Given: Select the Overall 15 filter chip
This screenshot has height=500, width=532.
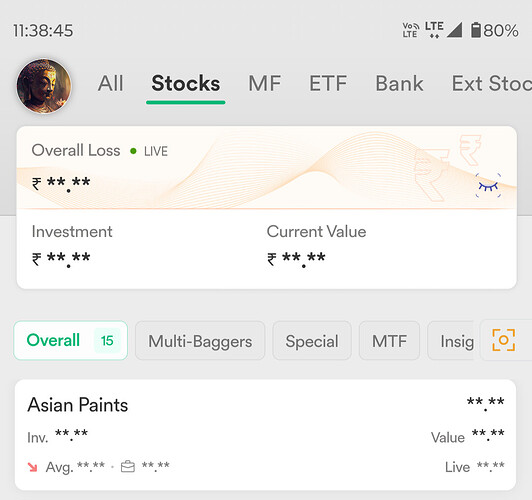Looking at the screenshot, I should (71, 340).
